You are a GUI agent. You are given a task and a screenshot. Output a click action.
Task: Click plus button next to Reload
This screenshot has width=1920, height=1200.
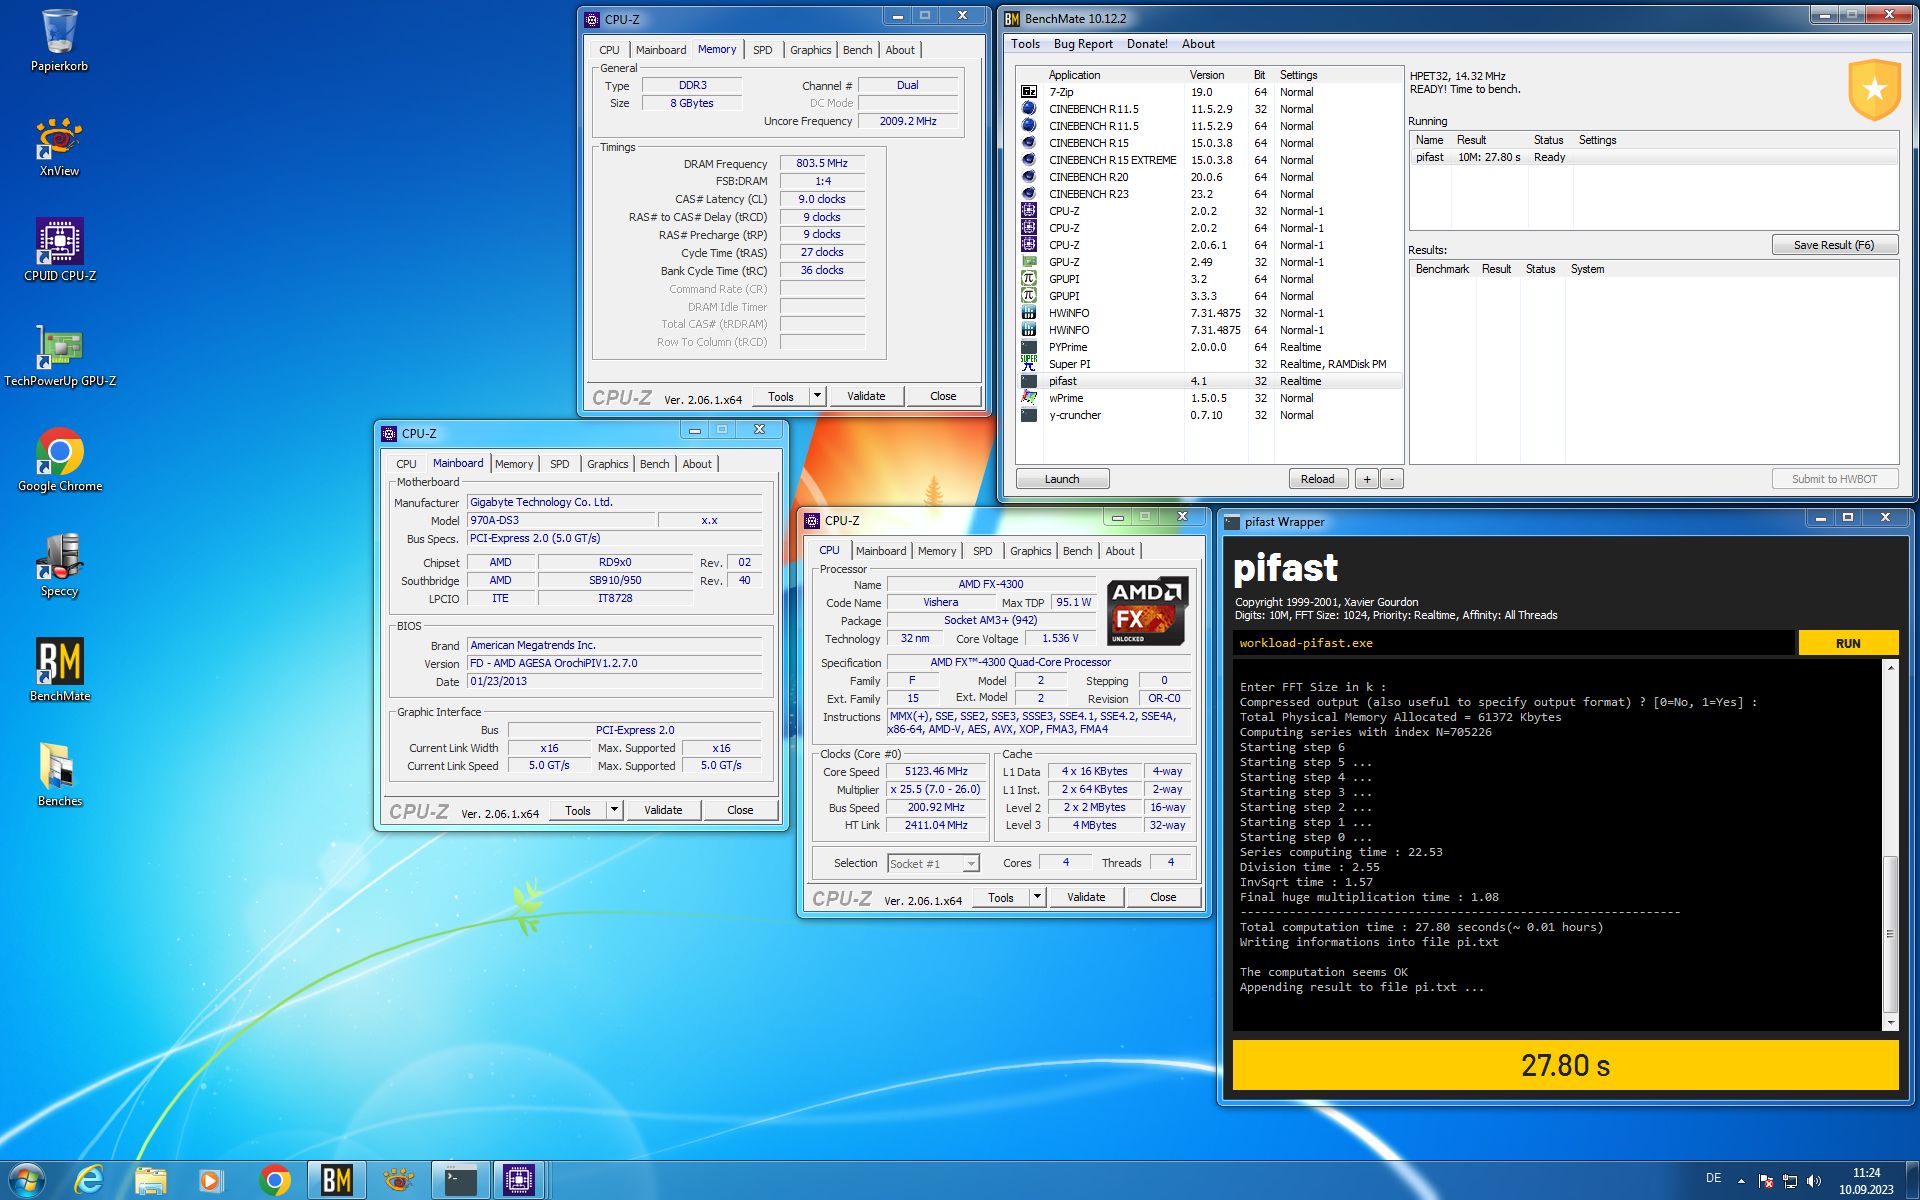[x=1367, y=479]
